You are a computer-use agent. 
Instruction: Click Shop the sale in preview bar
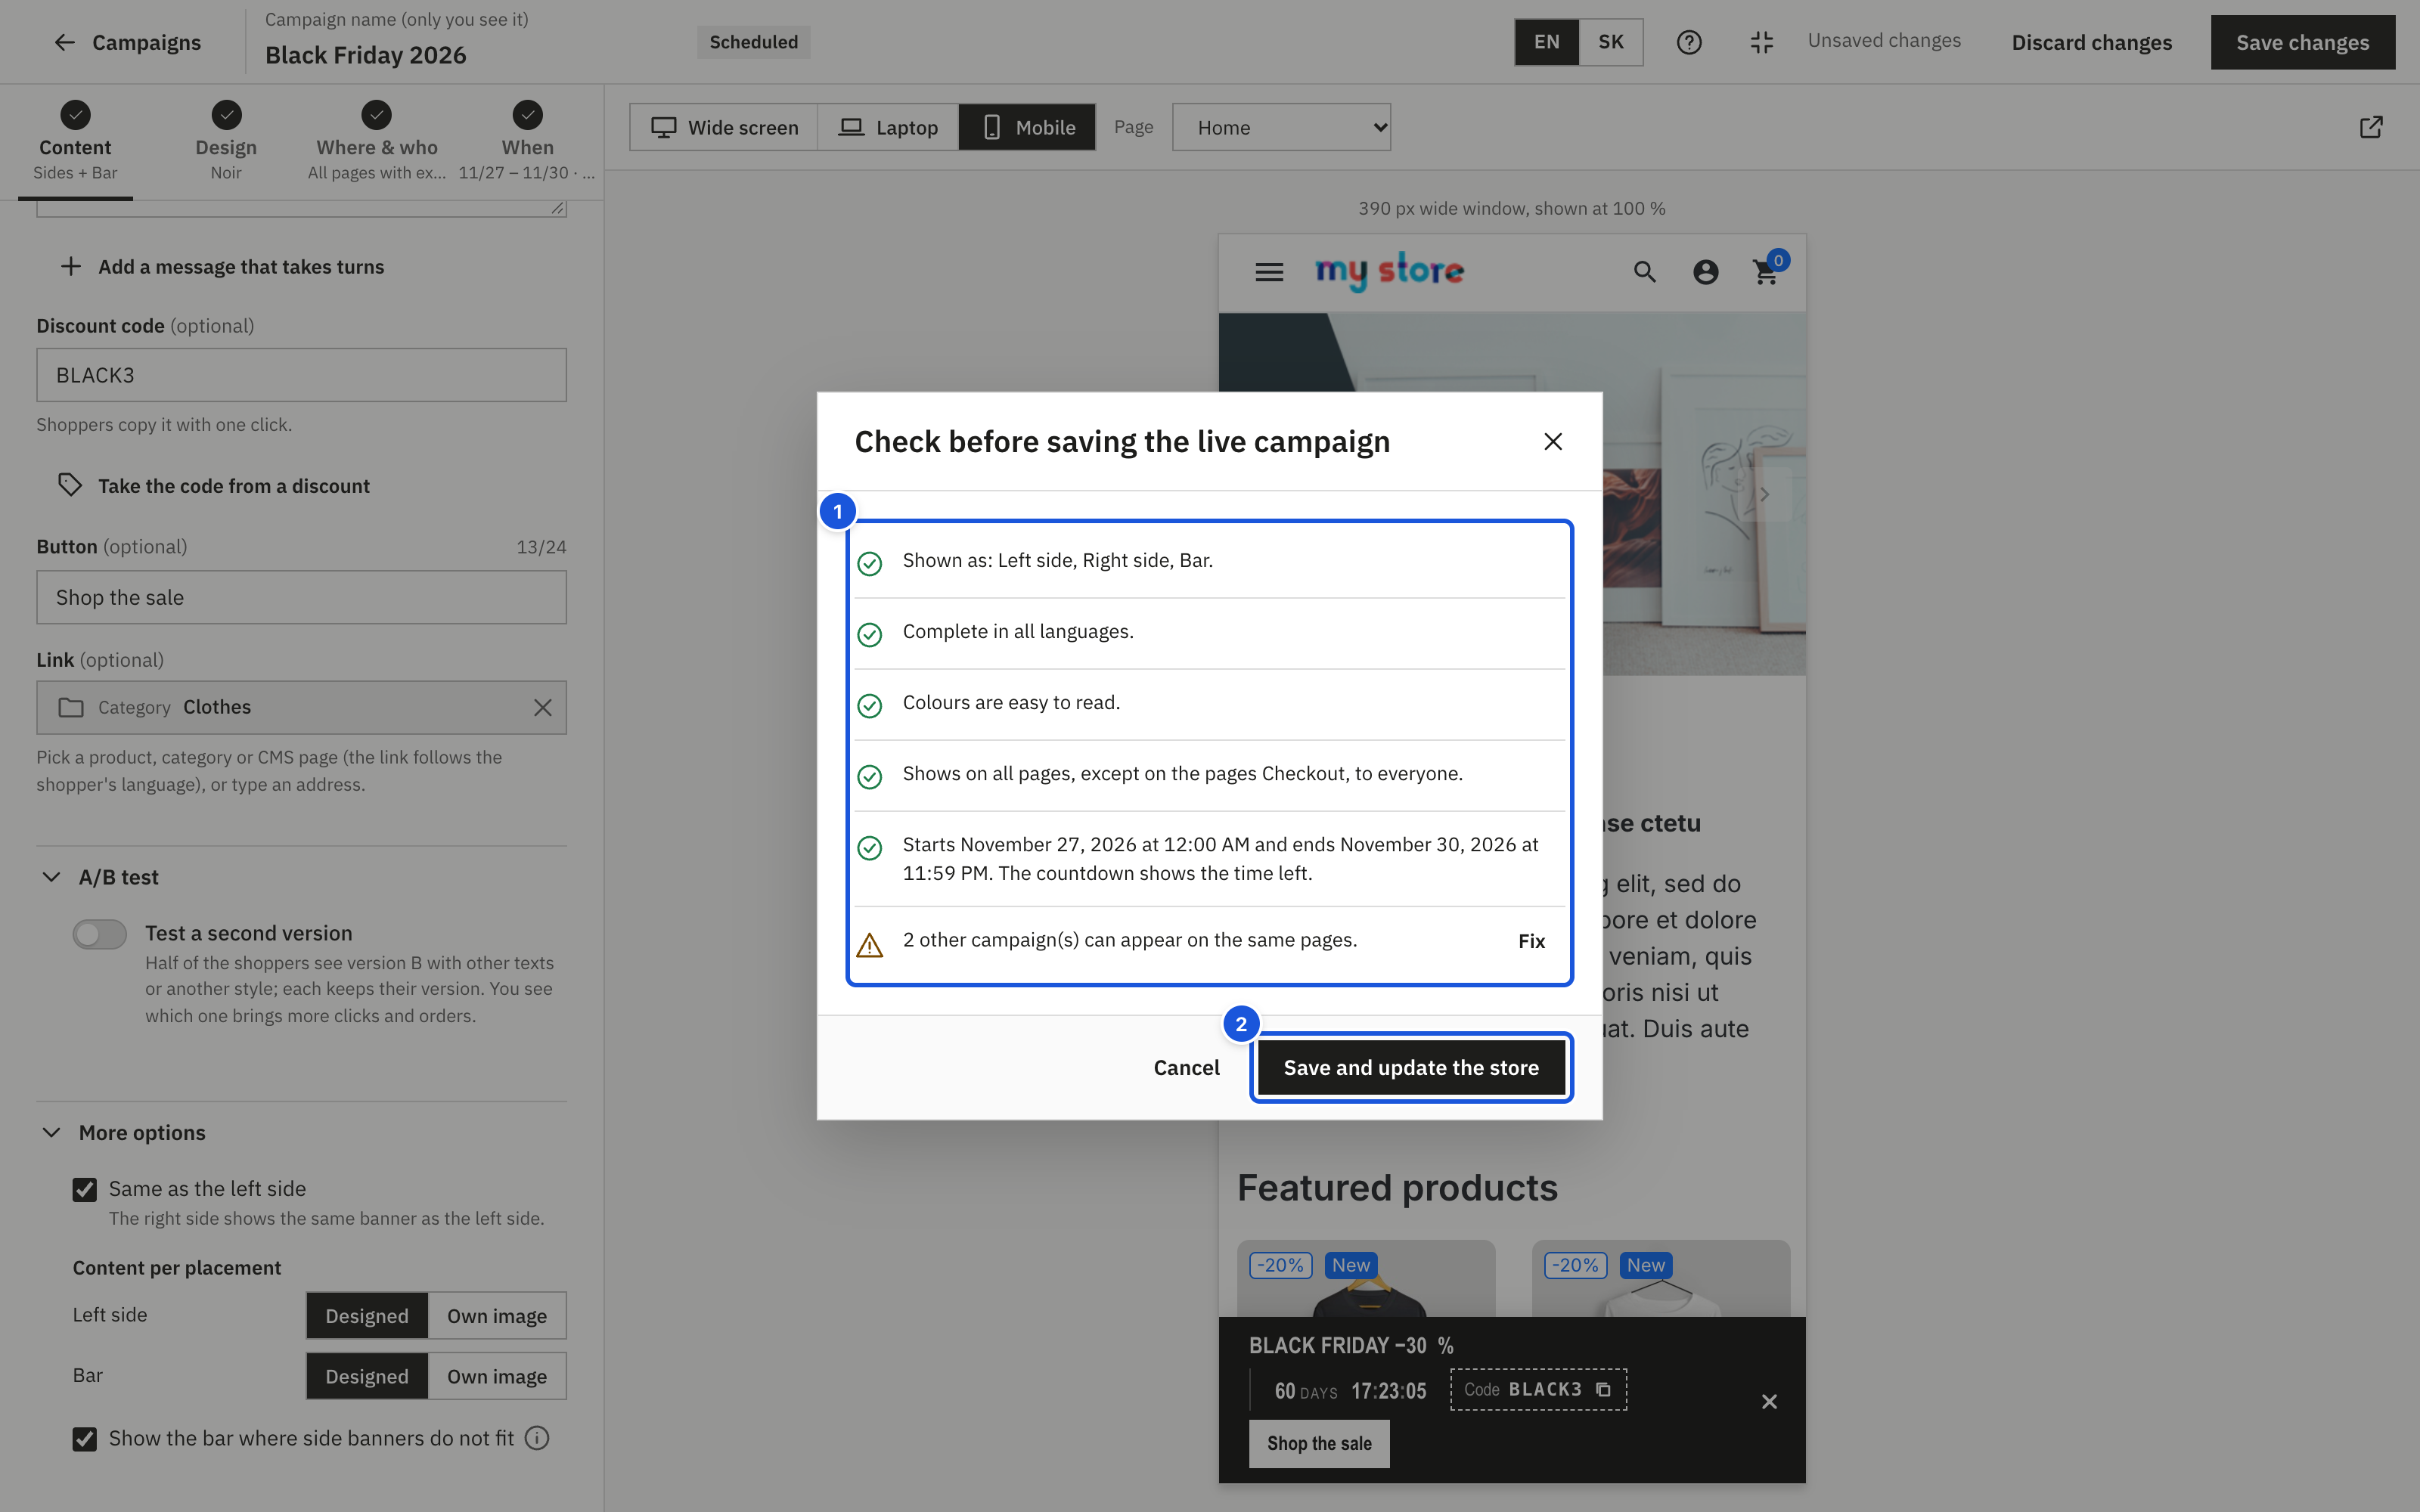pyautogui.click(x=1319, y=1443)
